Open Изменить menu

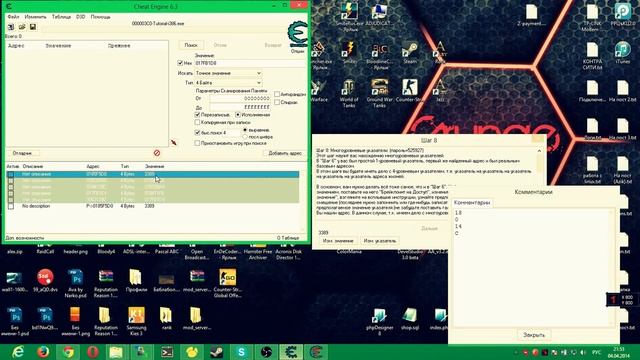(x=36, y=17)
